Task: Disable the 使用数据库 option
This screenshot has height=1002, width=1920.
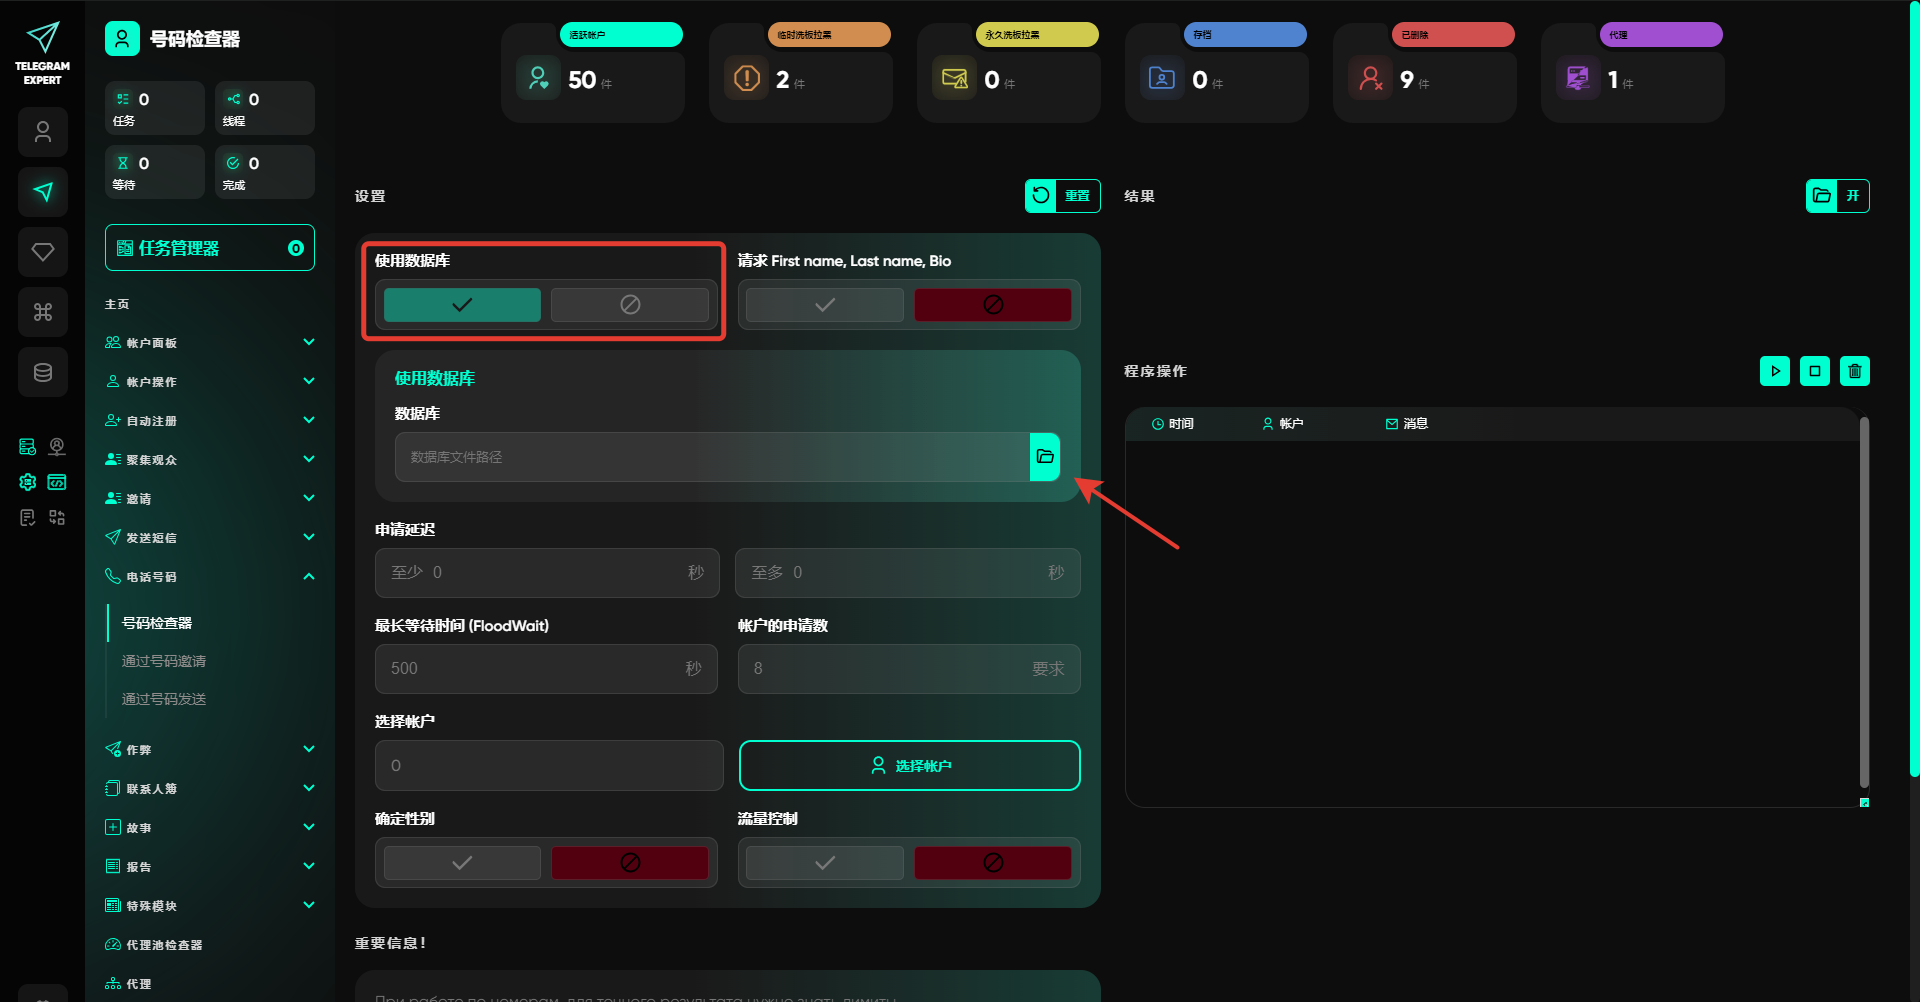Action: pos(629,305)
